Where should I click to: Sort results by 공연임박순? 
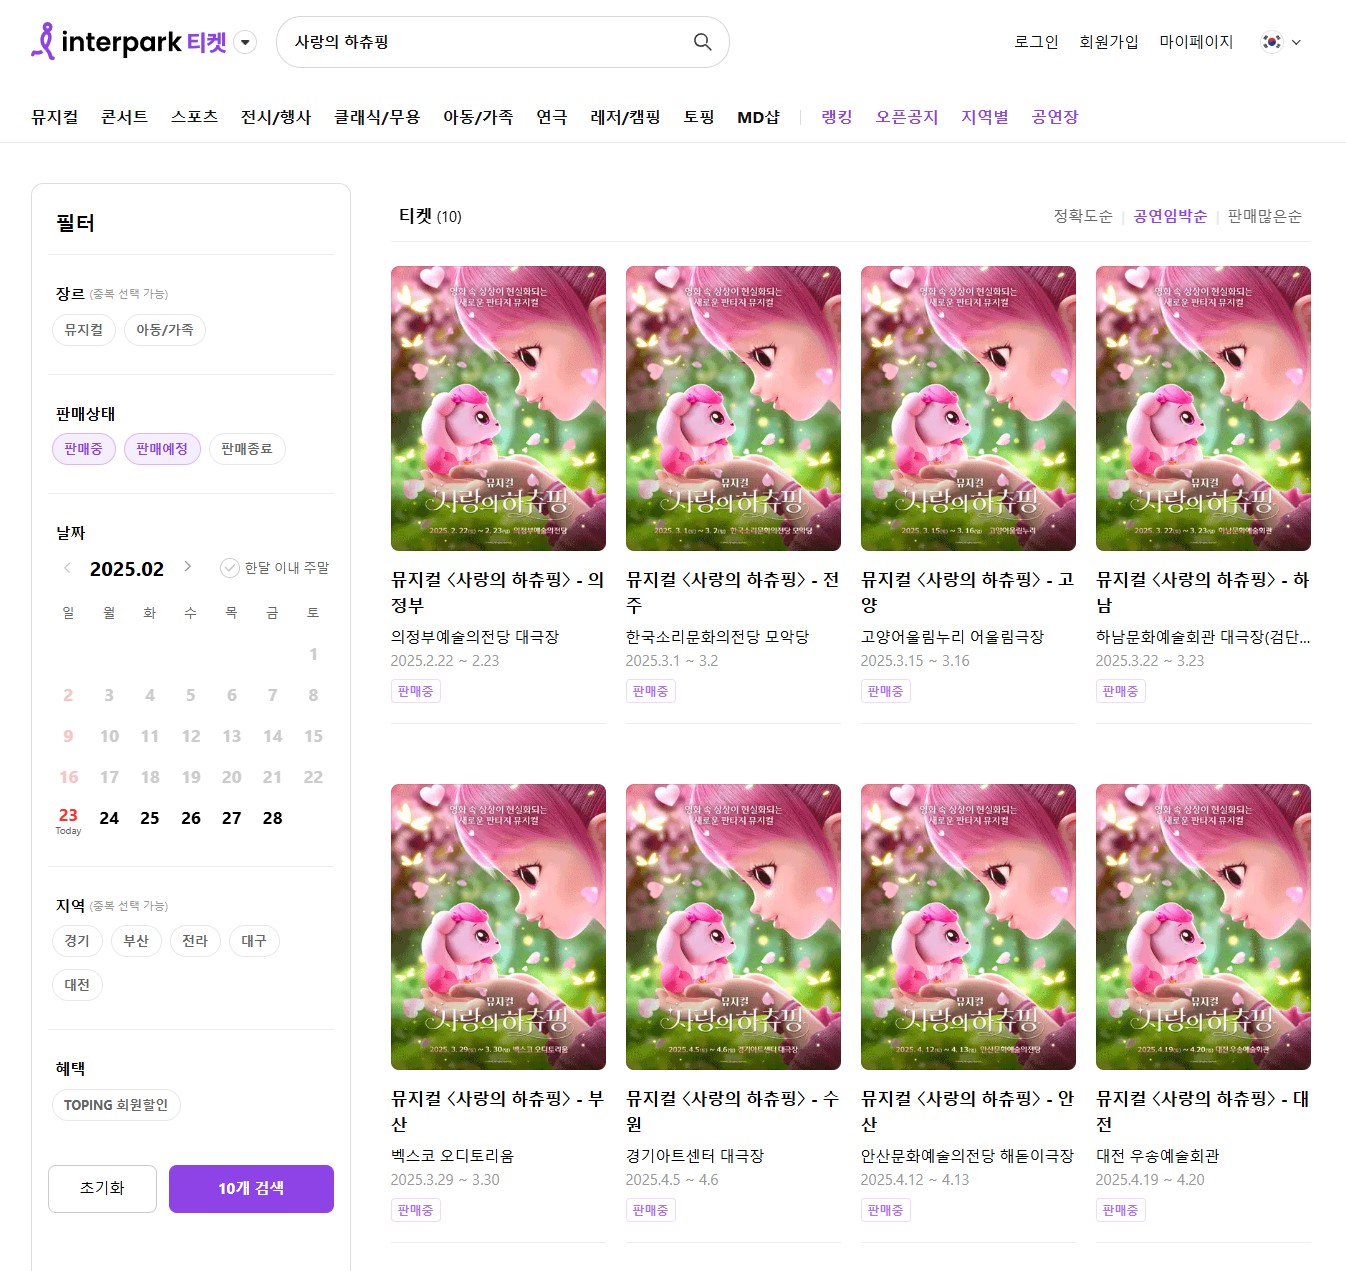click(x=1170, y=216)
